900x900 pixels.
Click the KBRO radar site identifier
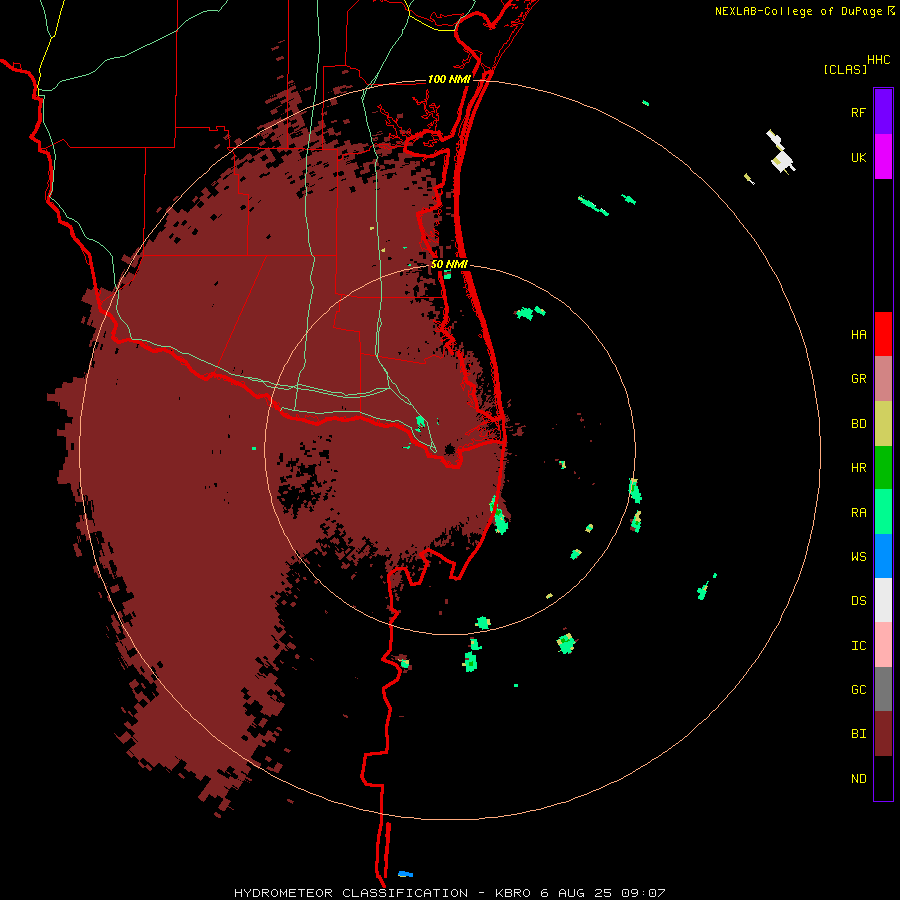coord(514,893)
